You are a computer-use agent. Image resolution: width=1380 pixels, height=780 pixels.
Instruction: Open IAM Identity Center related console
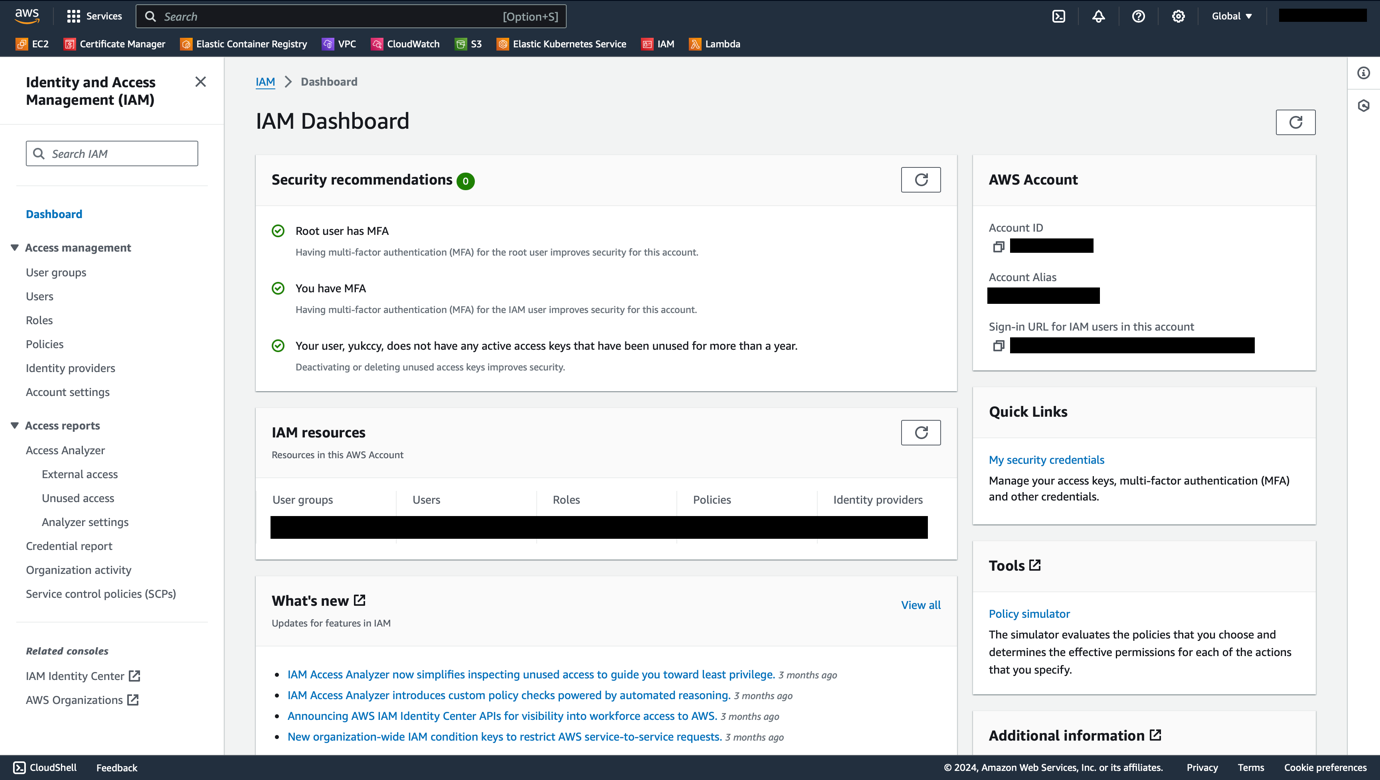tap(83, 676)
